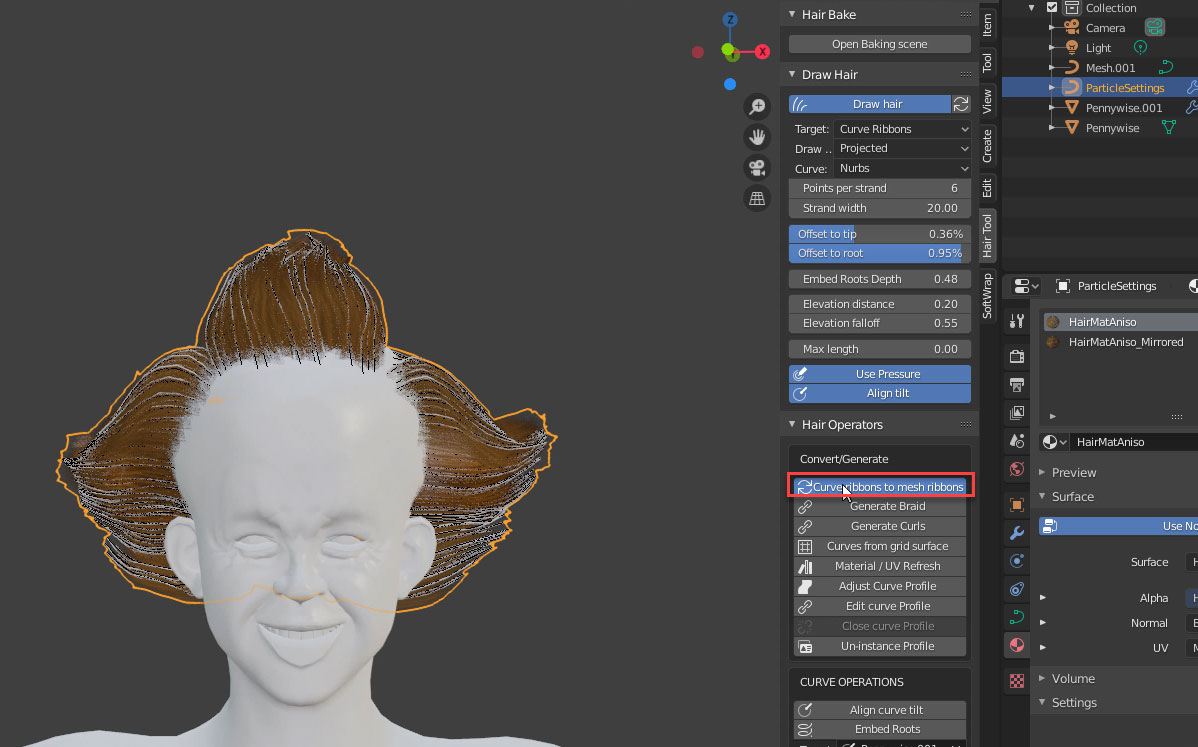
Task: Open the Render properties tab icon
Action: pyautogui.click(x=1017, y=357)
